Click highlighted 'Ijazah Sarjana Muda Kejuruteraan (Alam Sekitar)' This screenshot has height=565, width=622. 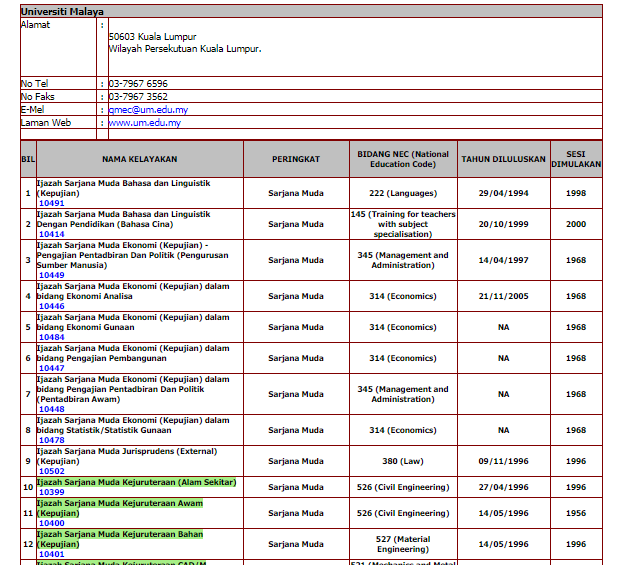[136, 482]
